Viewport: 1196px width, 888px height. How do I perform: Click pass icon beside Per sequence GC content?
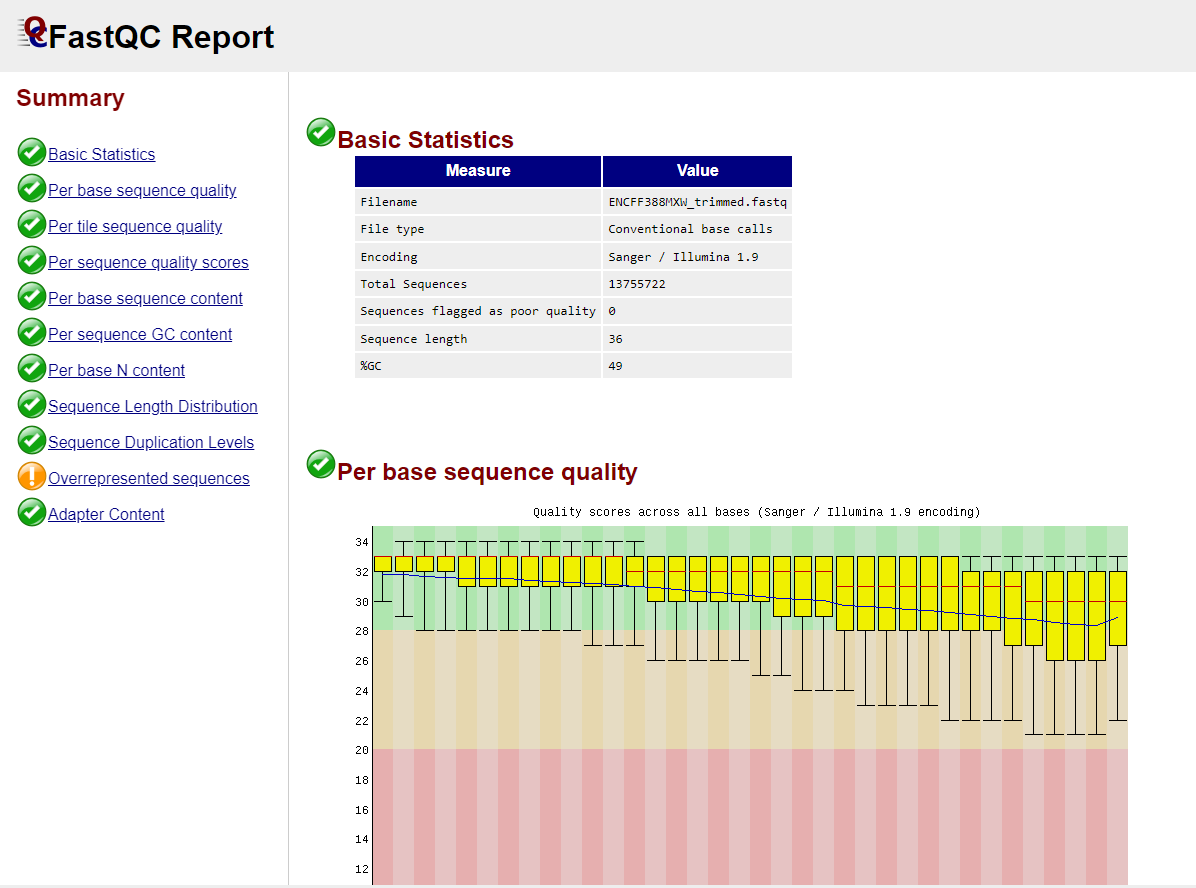(x=31, y=332)
